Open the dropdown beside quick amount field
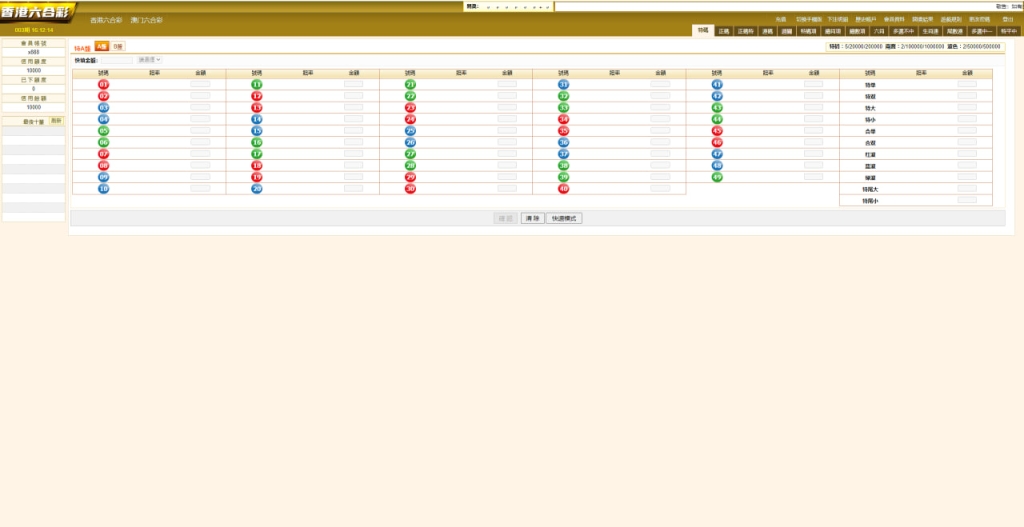 pos(149,60)
